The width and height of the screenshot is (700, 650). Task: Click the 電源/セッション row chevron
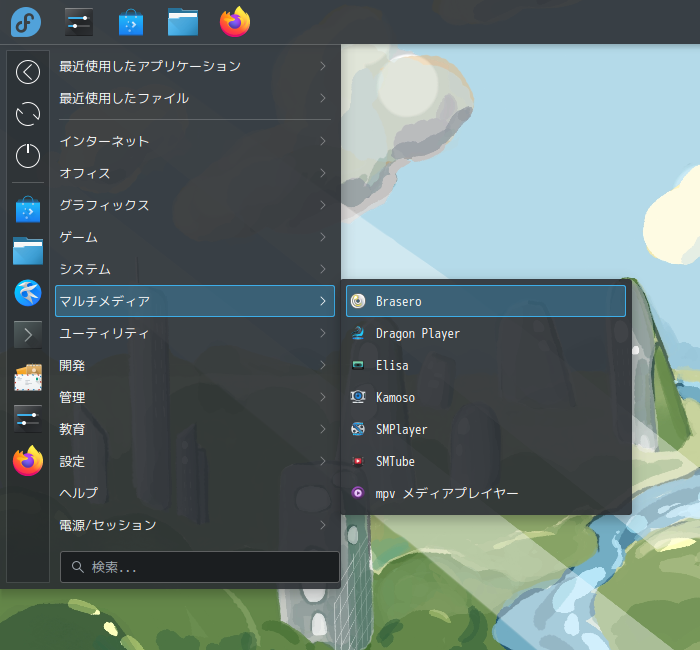pos(323,525)
